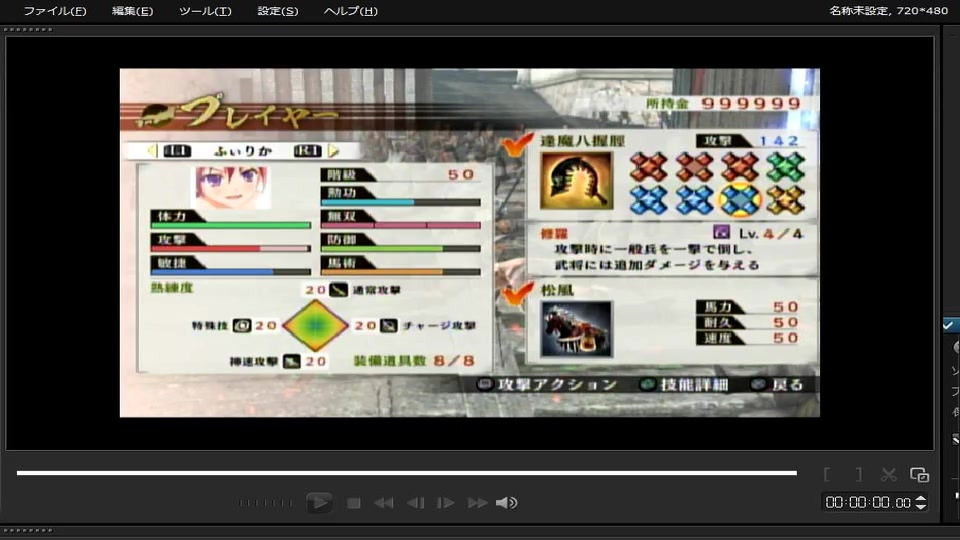Increase timecode with the up arrow
The width and height of the screenshot is (960, 540).
tap(920, 498)
